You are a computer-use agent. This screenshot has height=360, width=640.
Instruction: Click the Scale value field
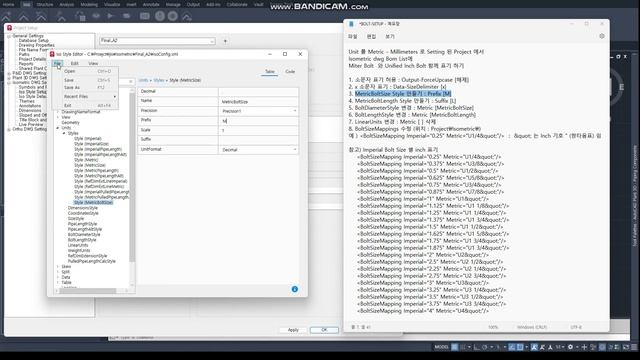258,131
